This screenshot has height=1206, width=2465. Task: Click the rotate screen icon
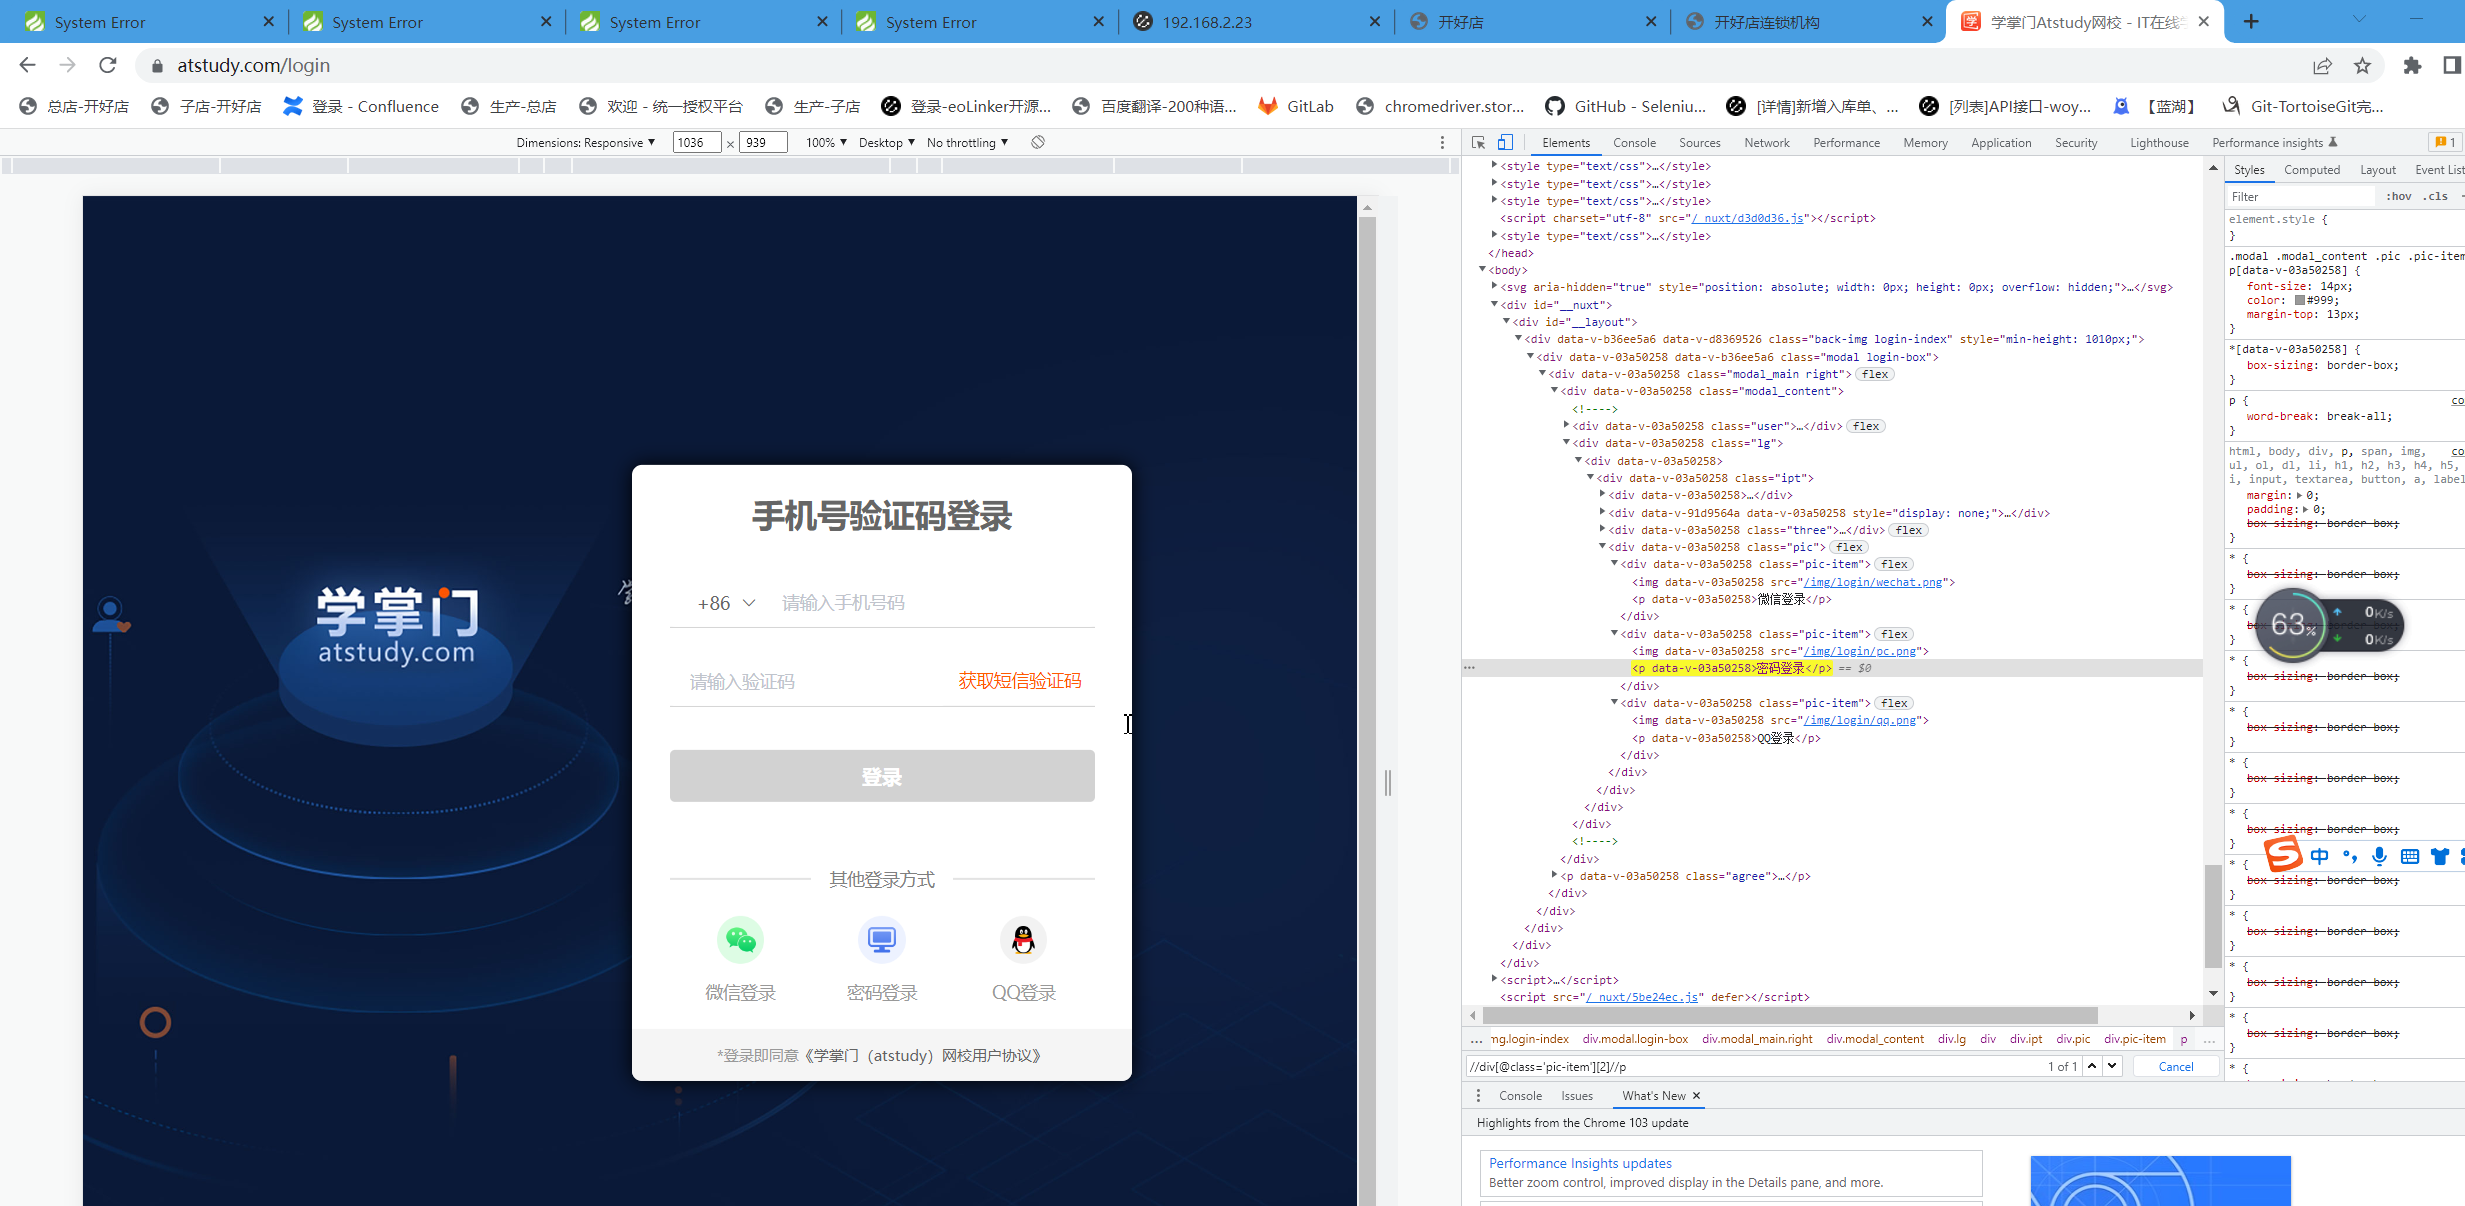(1038, 143)
